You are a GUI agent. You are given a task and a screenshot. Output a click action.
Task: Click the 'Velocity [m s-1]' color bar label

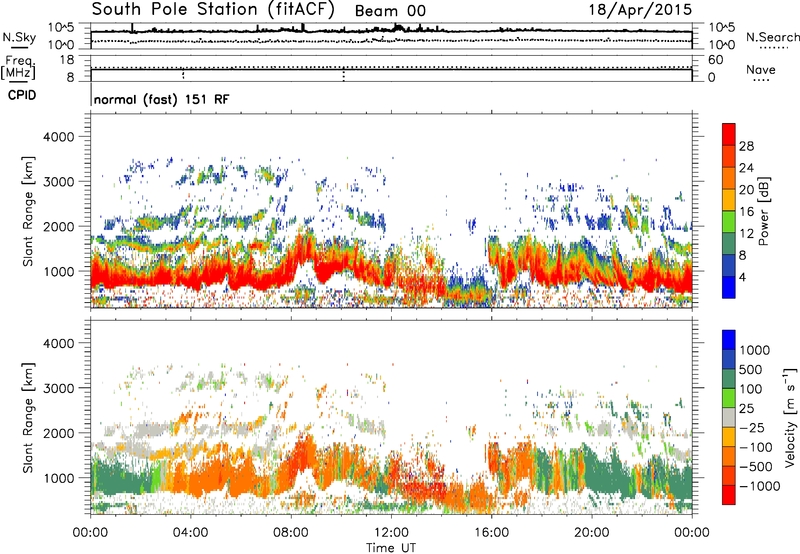(x=790, y=417)
